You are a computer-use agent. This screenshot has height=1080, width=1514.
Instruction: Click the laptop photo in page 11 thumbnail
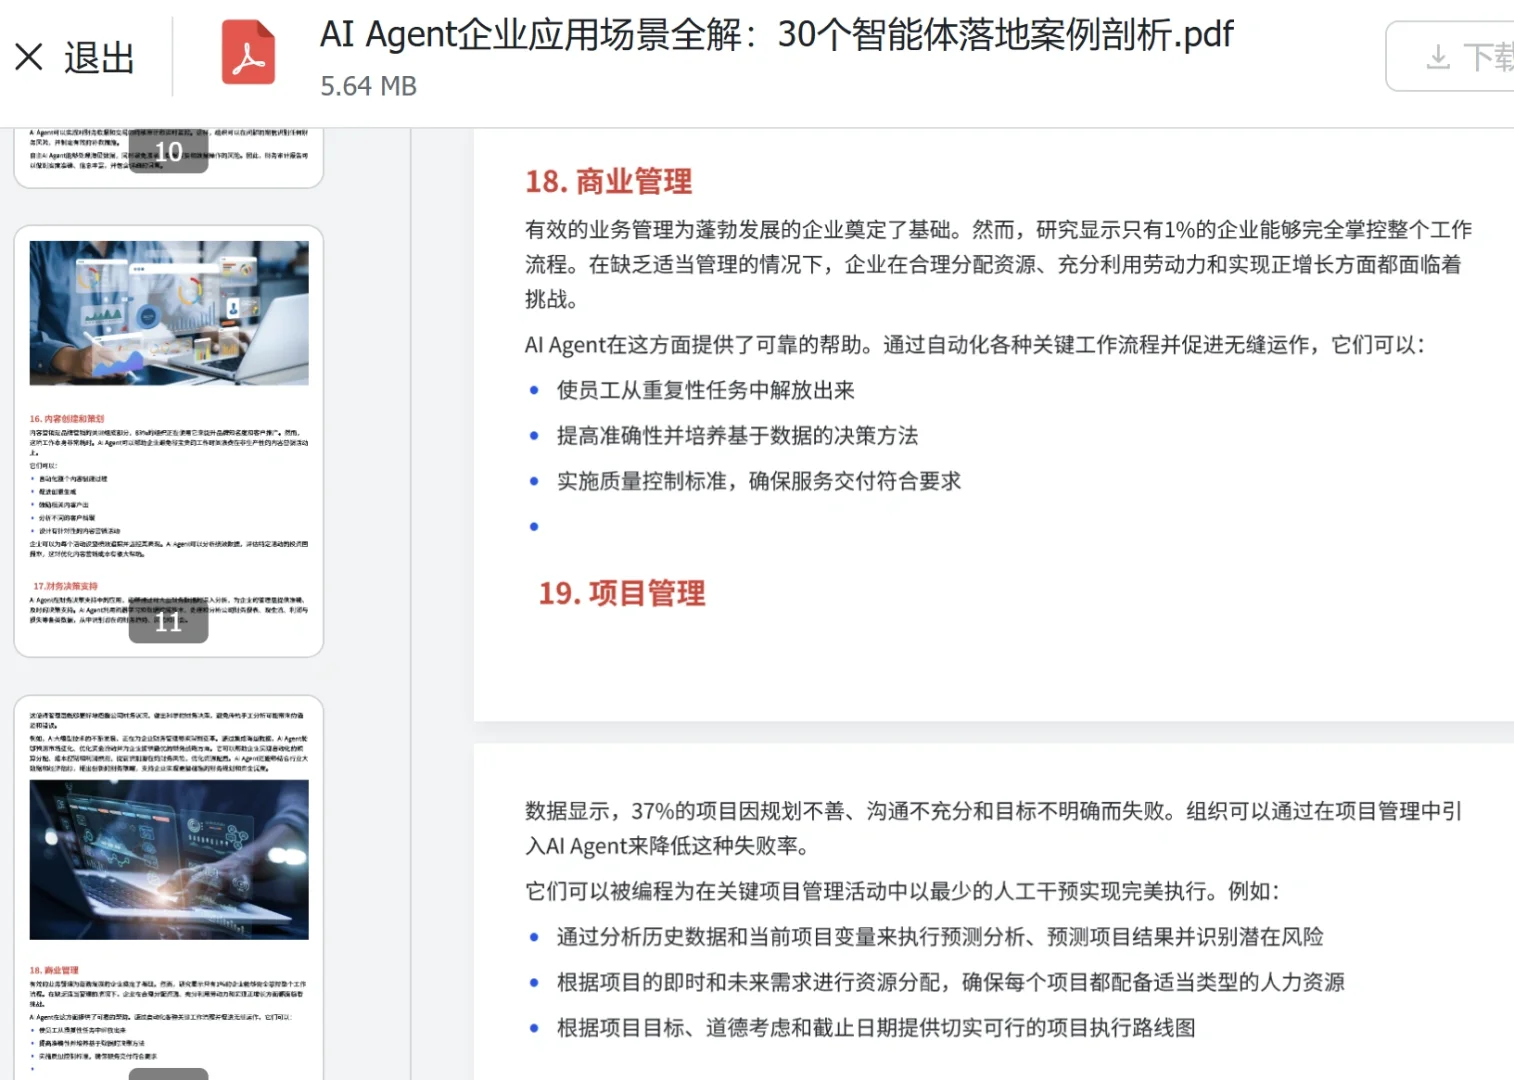(x=169, y=313)
